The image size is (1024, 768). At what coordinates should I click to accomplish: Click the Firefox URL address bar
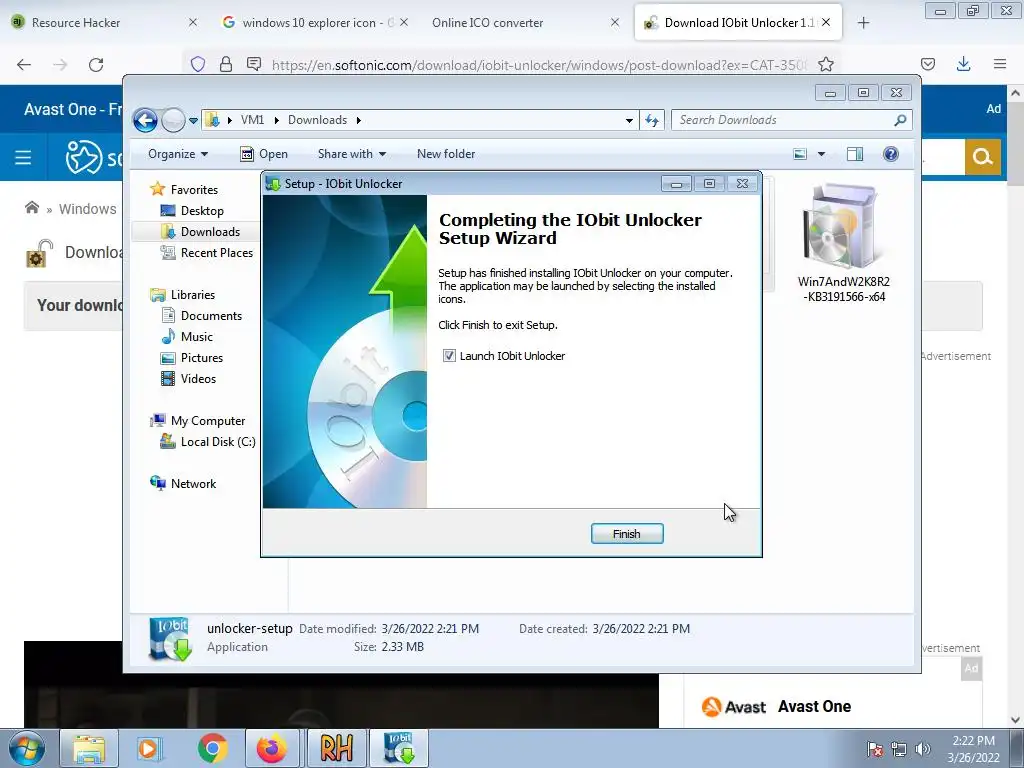tap(539, 65)
